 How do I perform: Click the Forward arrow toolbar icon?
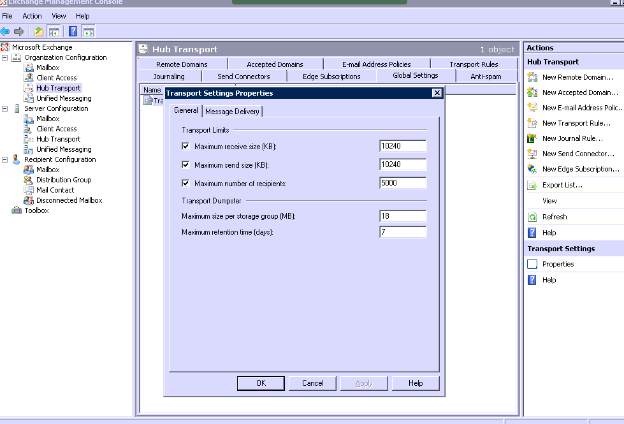tap(19, 31)
